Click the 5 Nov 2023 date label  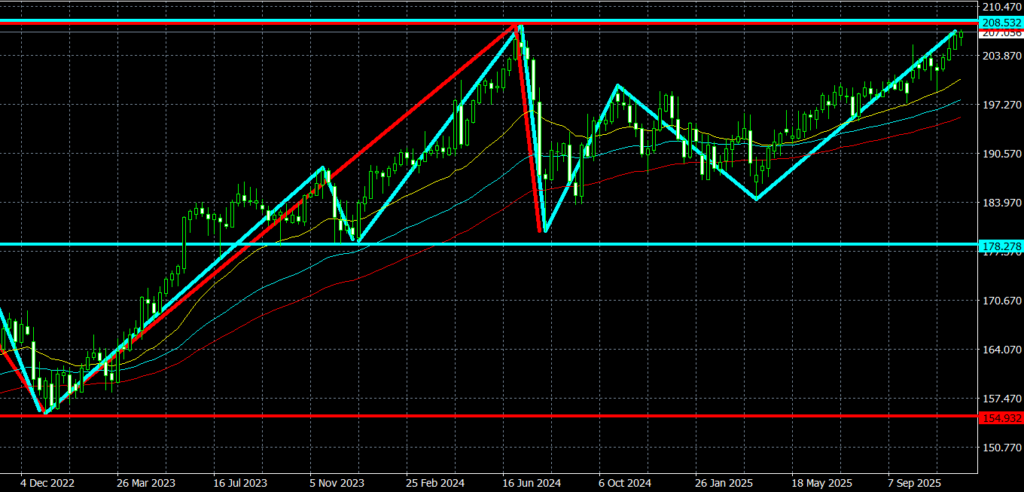(337, 479)
